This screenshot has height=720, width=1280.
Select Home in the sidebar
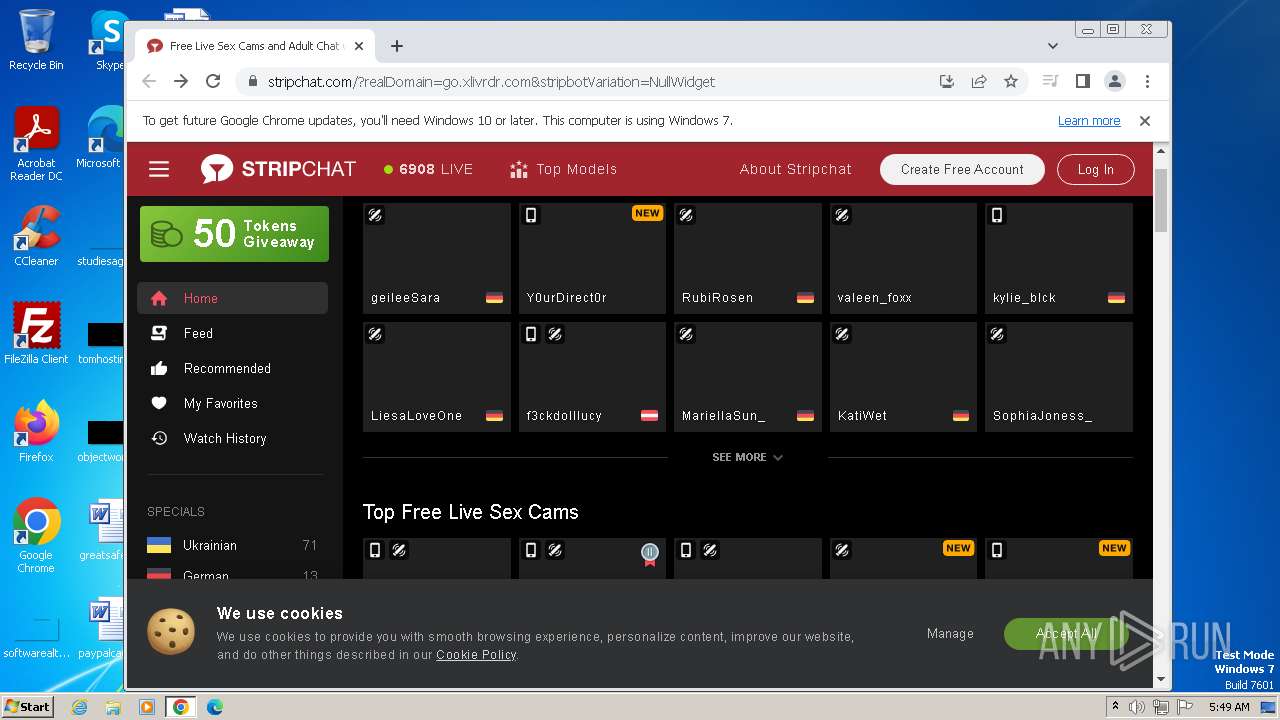pos(232,298)
